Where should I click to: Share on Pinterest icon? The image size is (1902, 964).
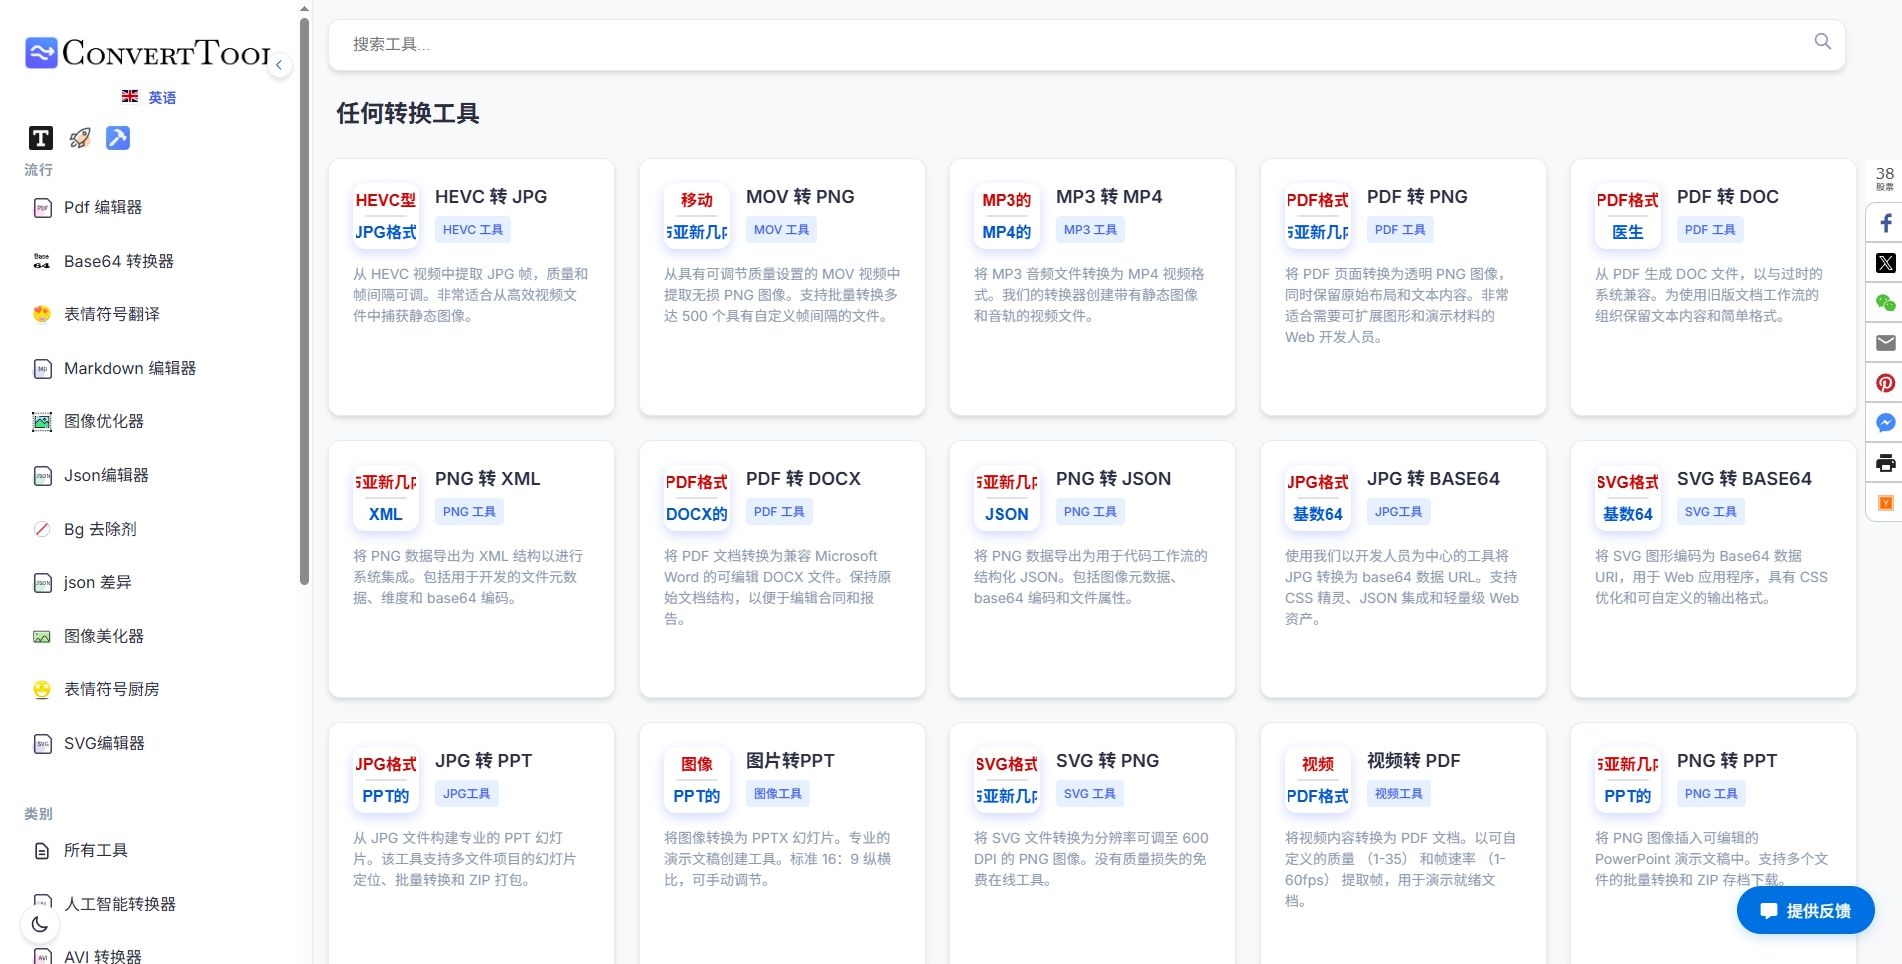(1885, 383)
